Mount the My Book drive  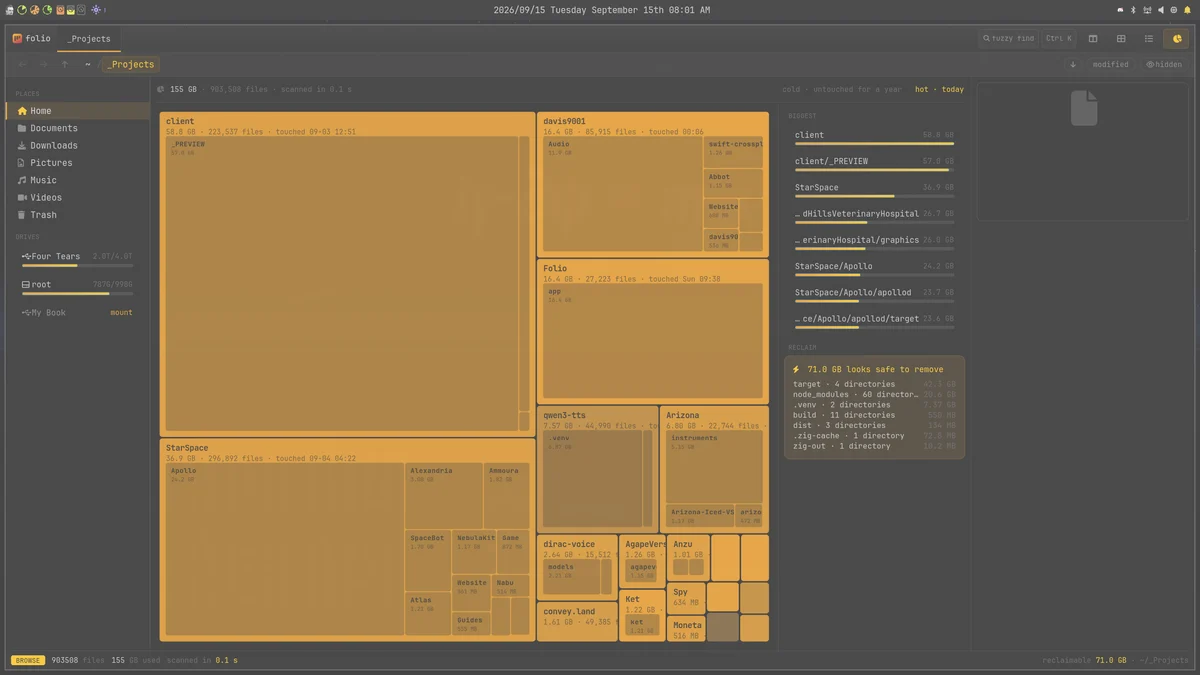[x=121, y=313]
